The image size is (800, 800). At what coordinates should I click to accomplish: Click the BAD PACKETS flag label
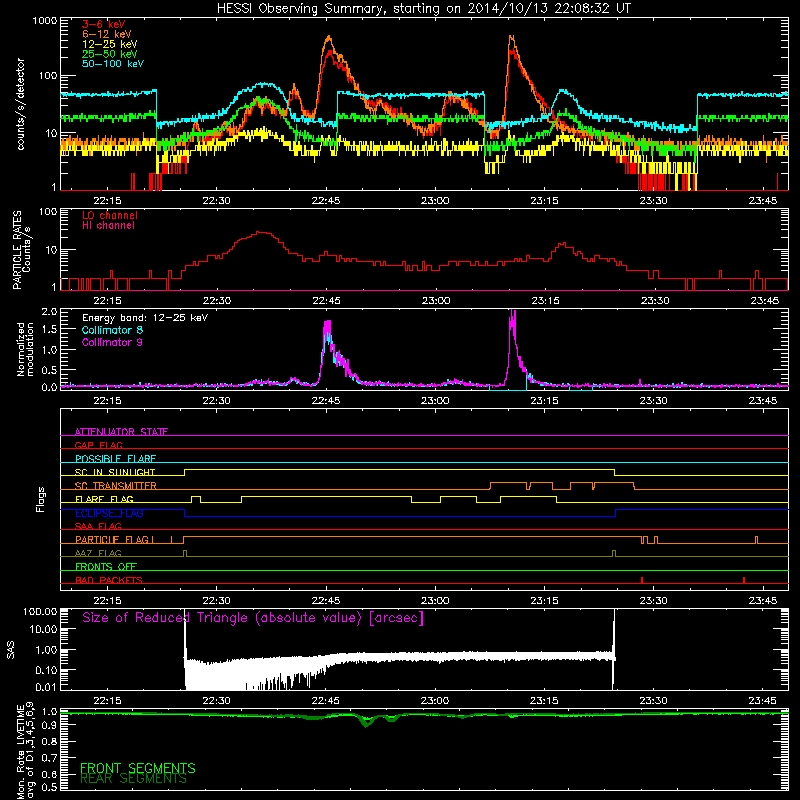click(109, 580)
